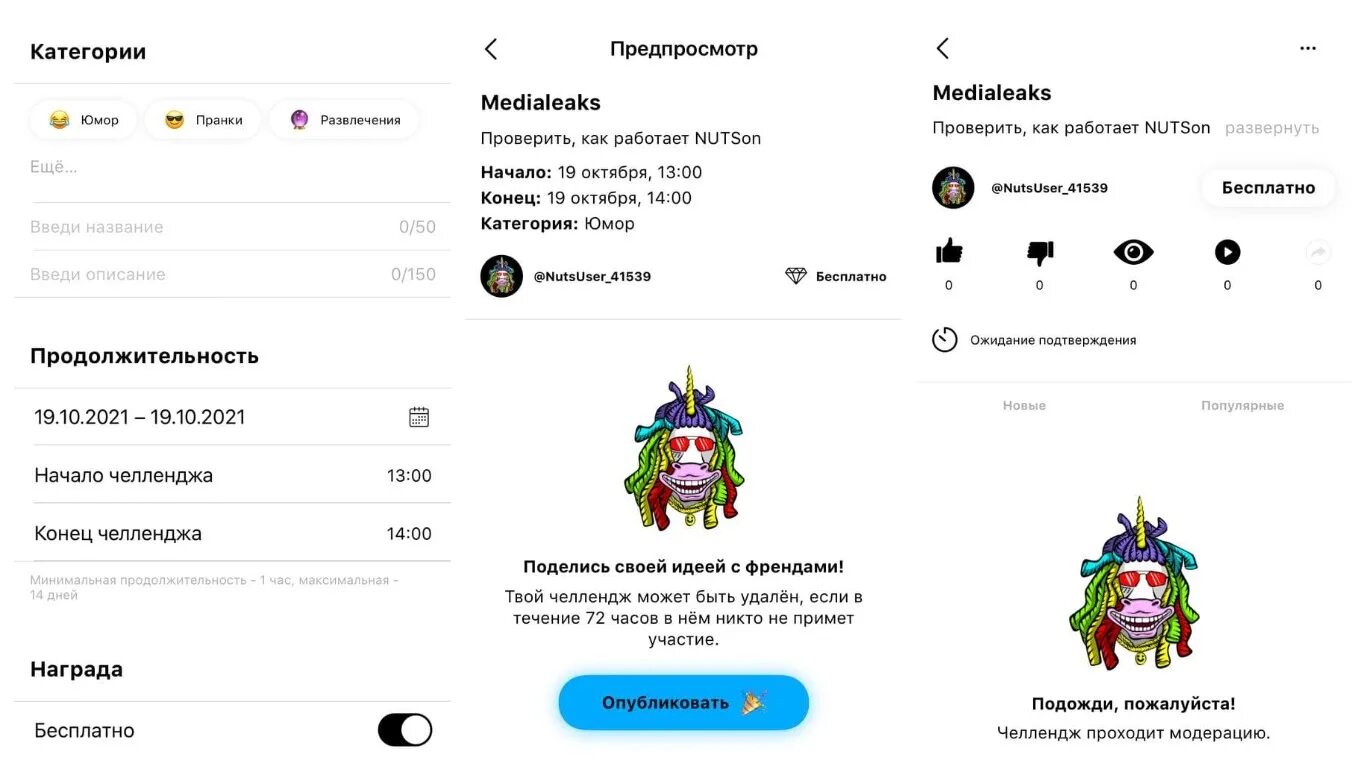Select the Пранки category chip
1366x768 pixels.
coord(203,120)
